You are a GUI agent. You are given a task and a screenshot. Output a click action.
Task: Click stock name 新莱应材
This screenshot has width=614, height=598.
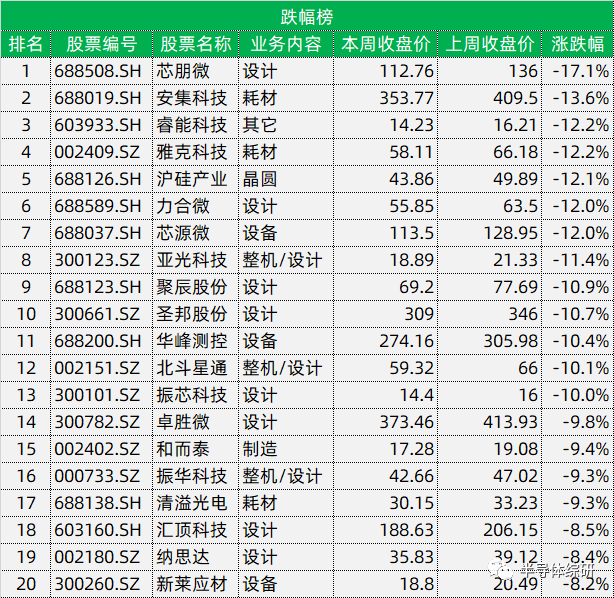(191, 585)
